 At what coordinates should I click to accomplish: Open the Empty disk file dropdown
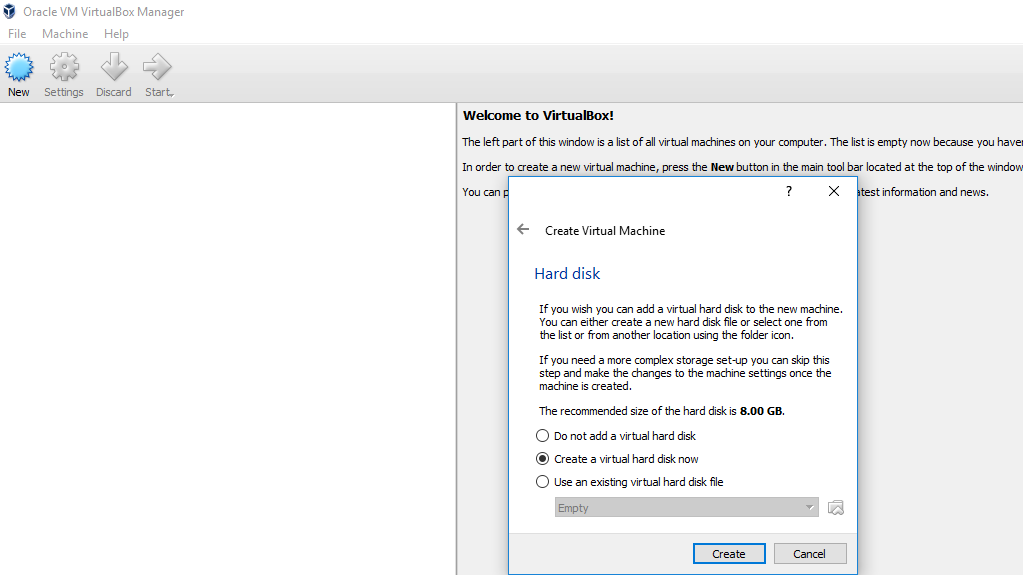pyautogui.click(x=686, y=508)
